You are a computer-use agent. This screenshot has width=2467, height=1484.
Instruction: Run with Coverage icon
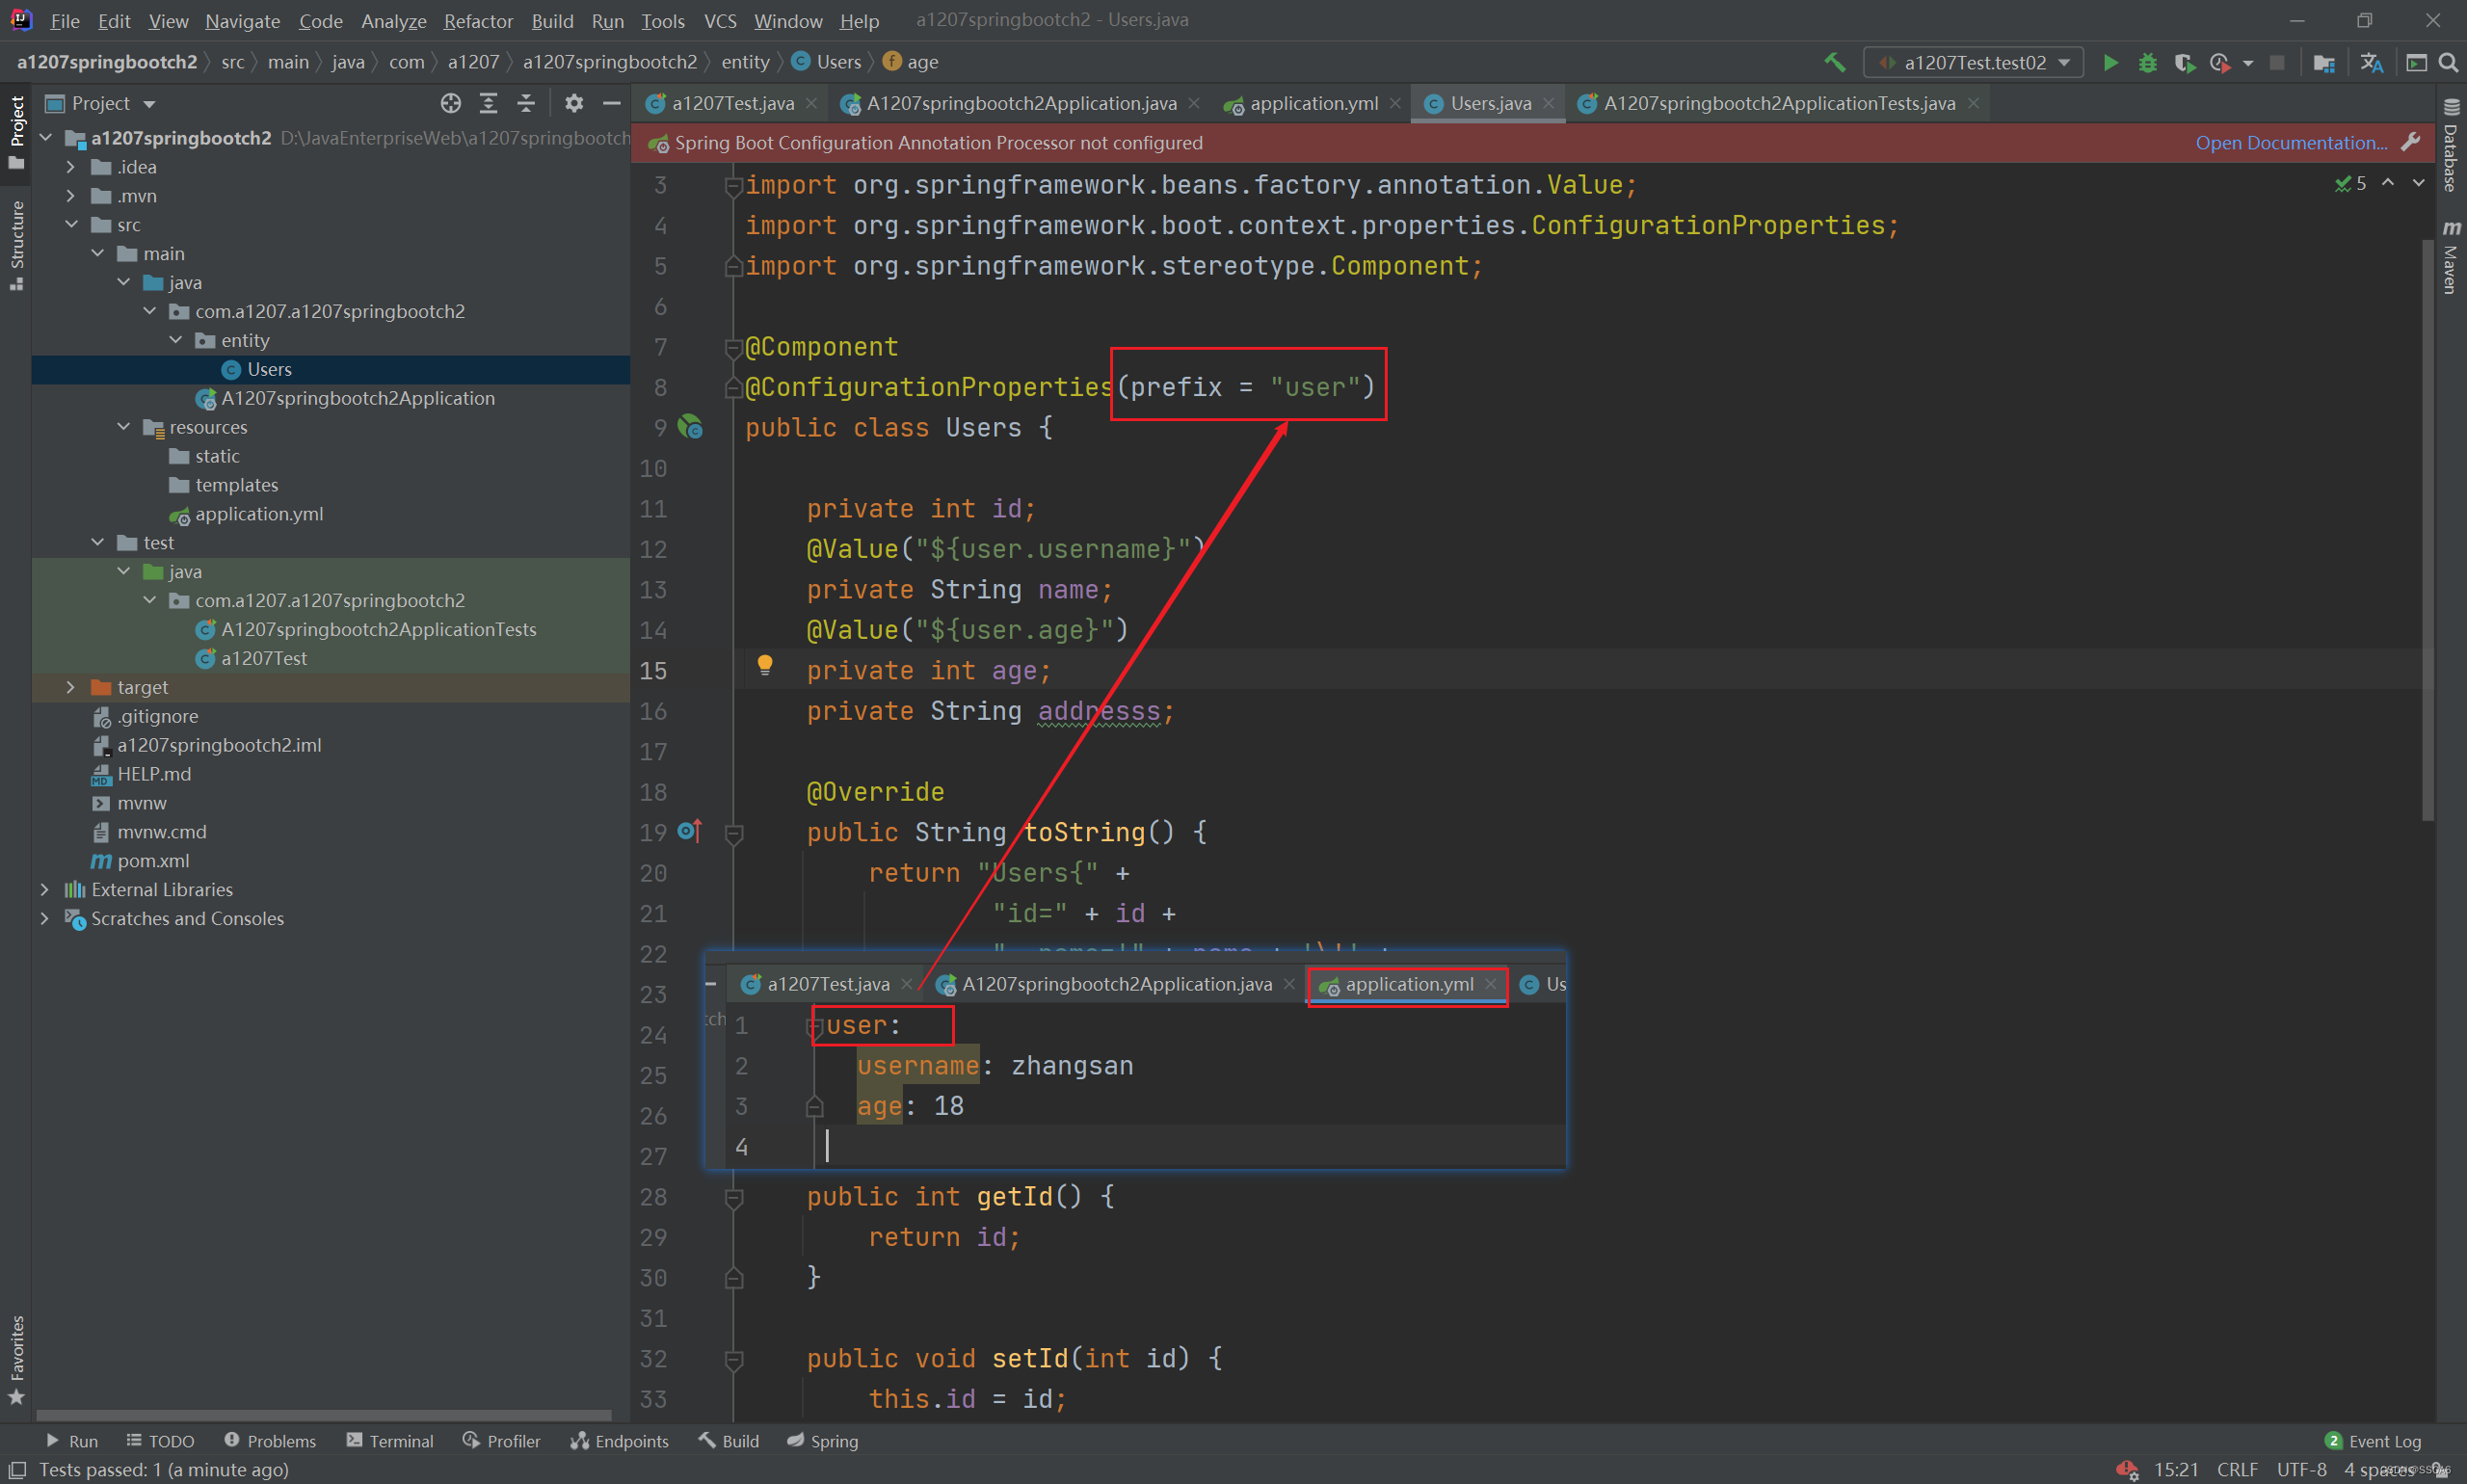(2184, 62)
